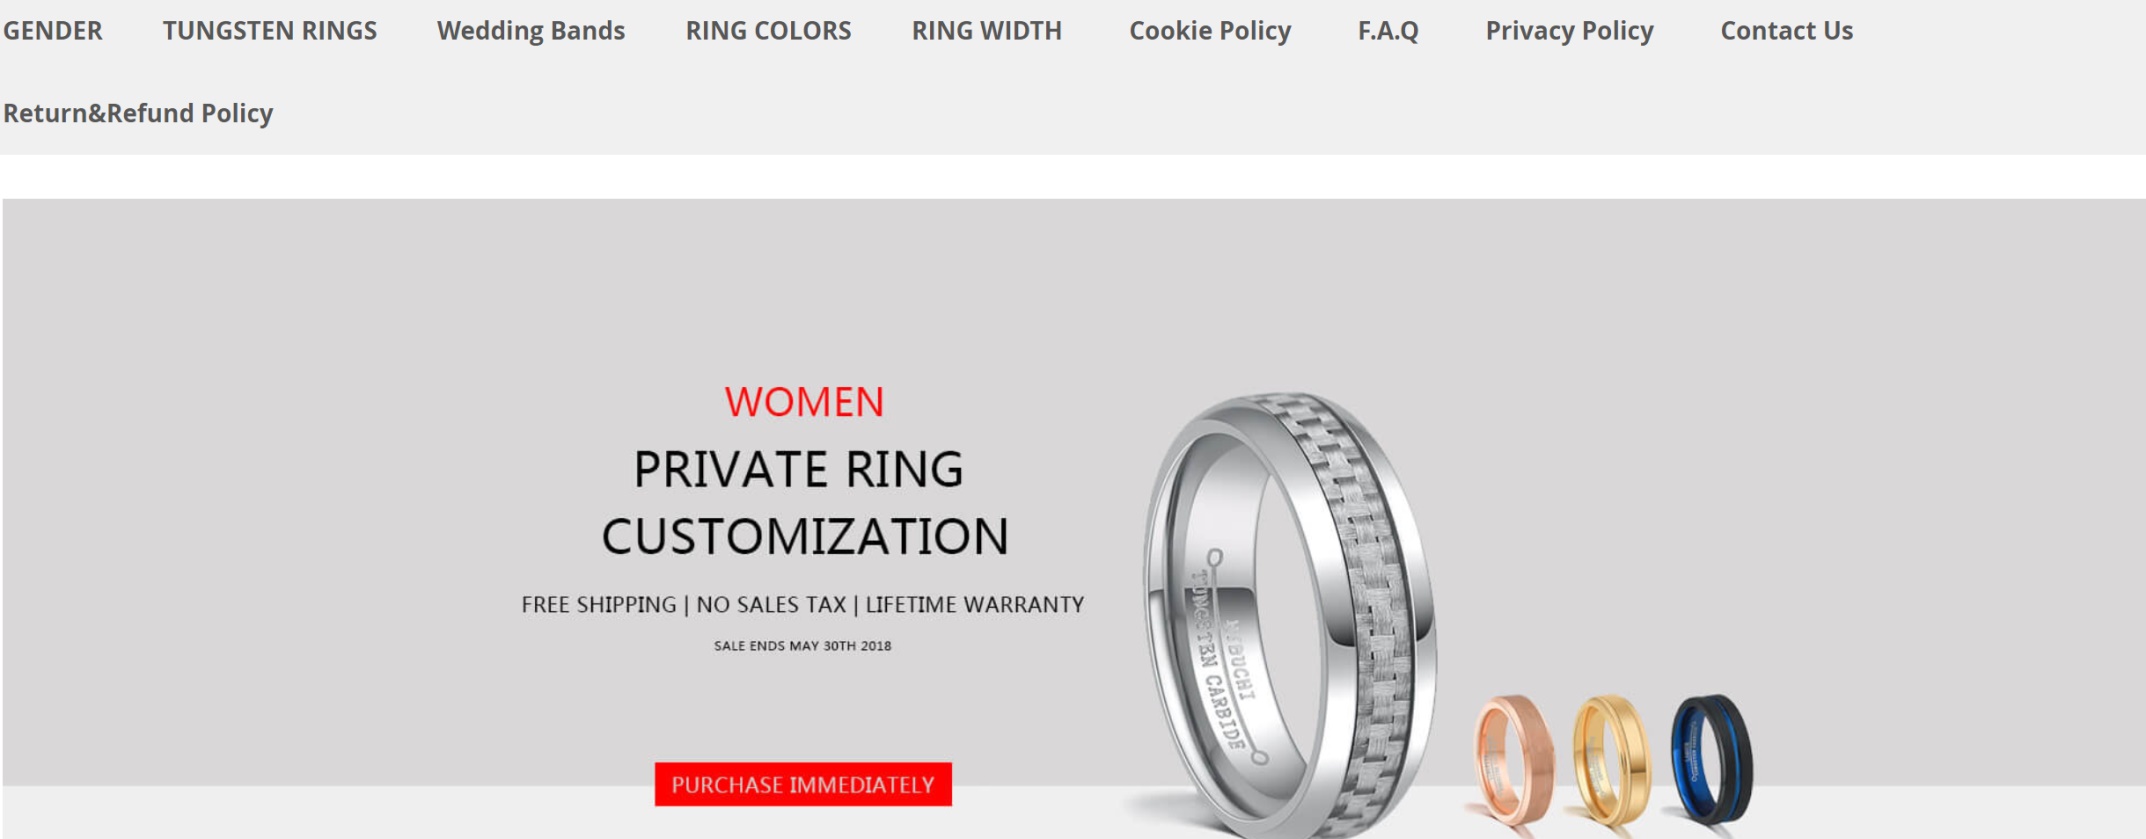The height and width of the screenshot is (839, 2146).
Task: Open the GENDER menu item
Action: [52, 31]
